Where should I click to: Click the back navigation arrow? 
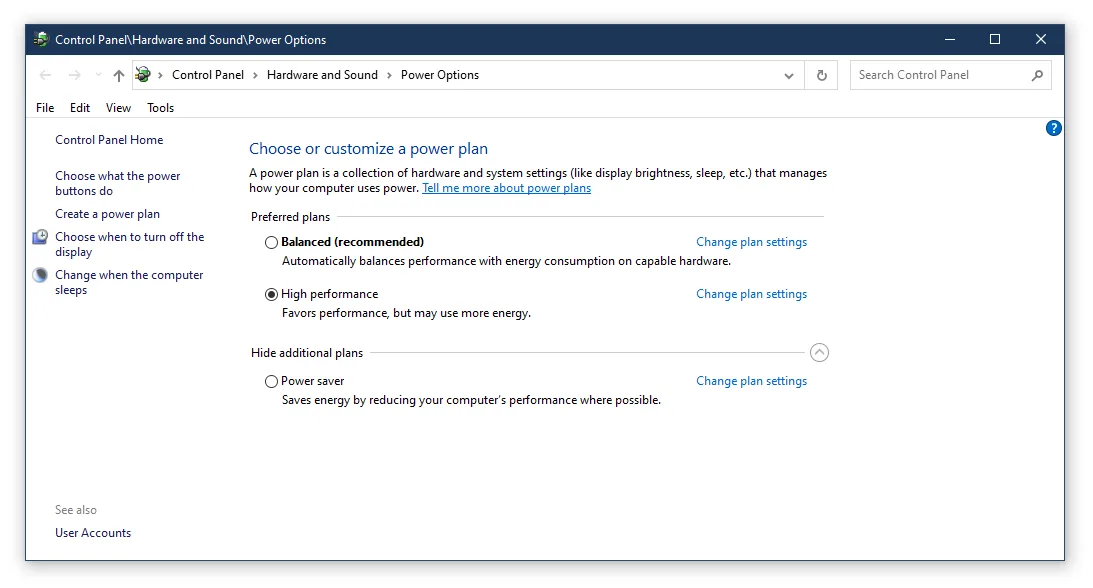(x=45, y=75)
